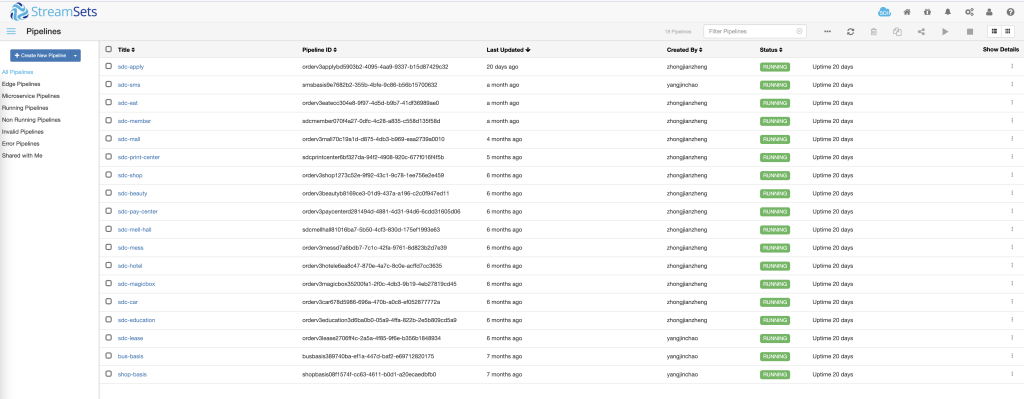Viewport: 1024px width, 399px height.
Task: Clear the Filter Pipelines field icon
Action: point(799,31)
